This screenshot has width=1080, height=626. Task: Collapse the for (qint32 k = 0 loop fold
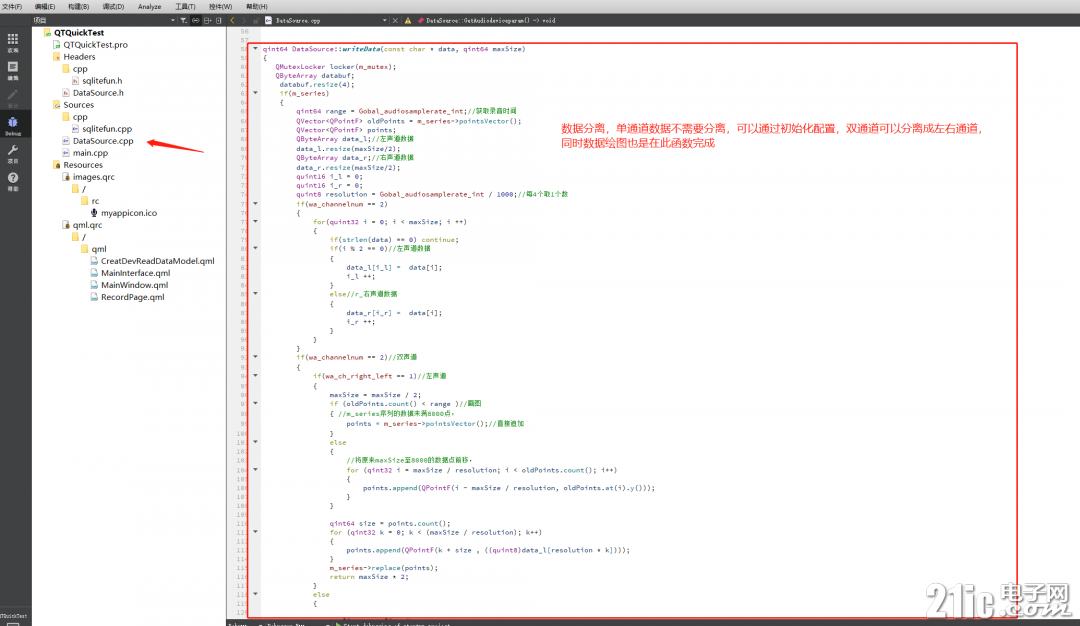click(256, 532)
